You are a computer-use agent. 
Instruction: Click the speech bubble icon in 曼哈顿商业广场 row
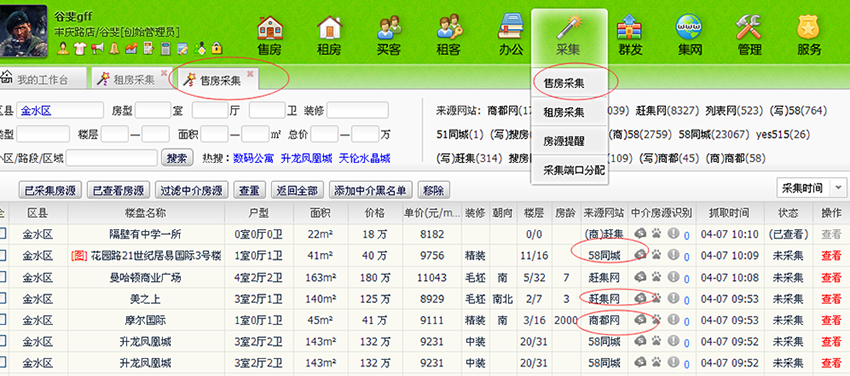641,277
